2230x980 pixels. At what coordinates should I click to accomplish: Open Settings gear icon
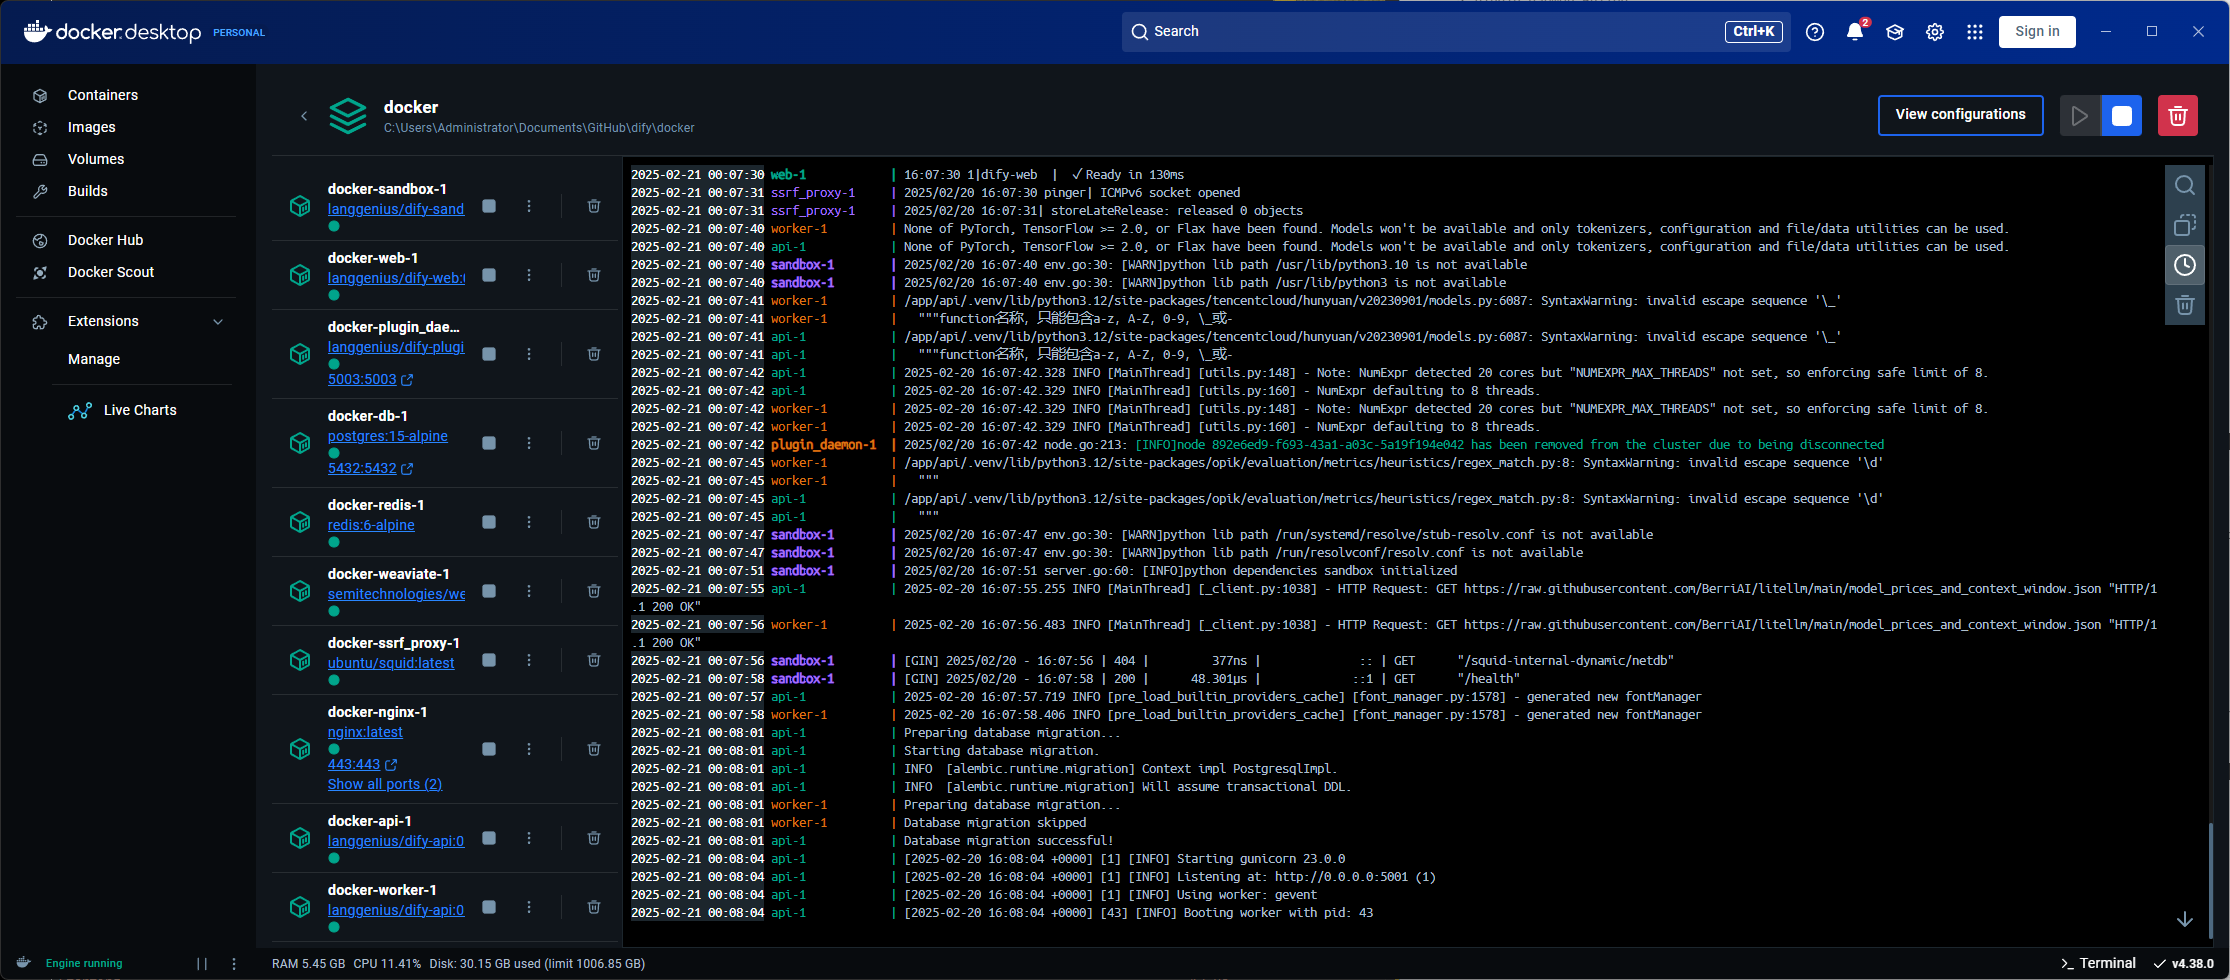(x=1935, y=32)
